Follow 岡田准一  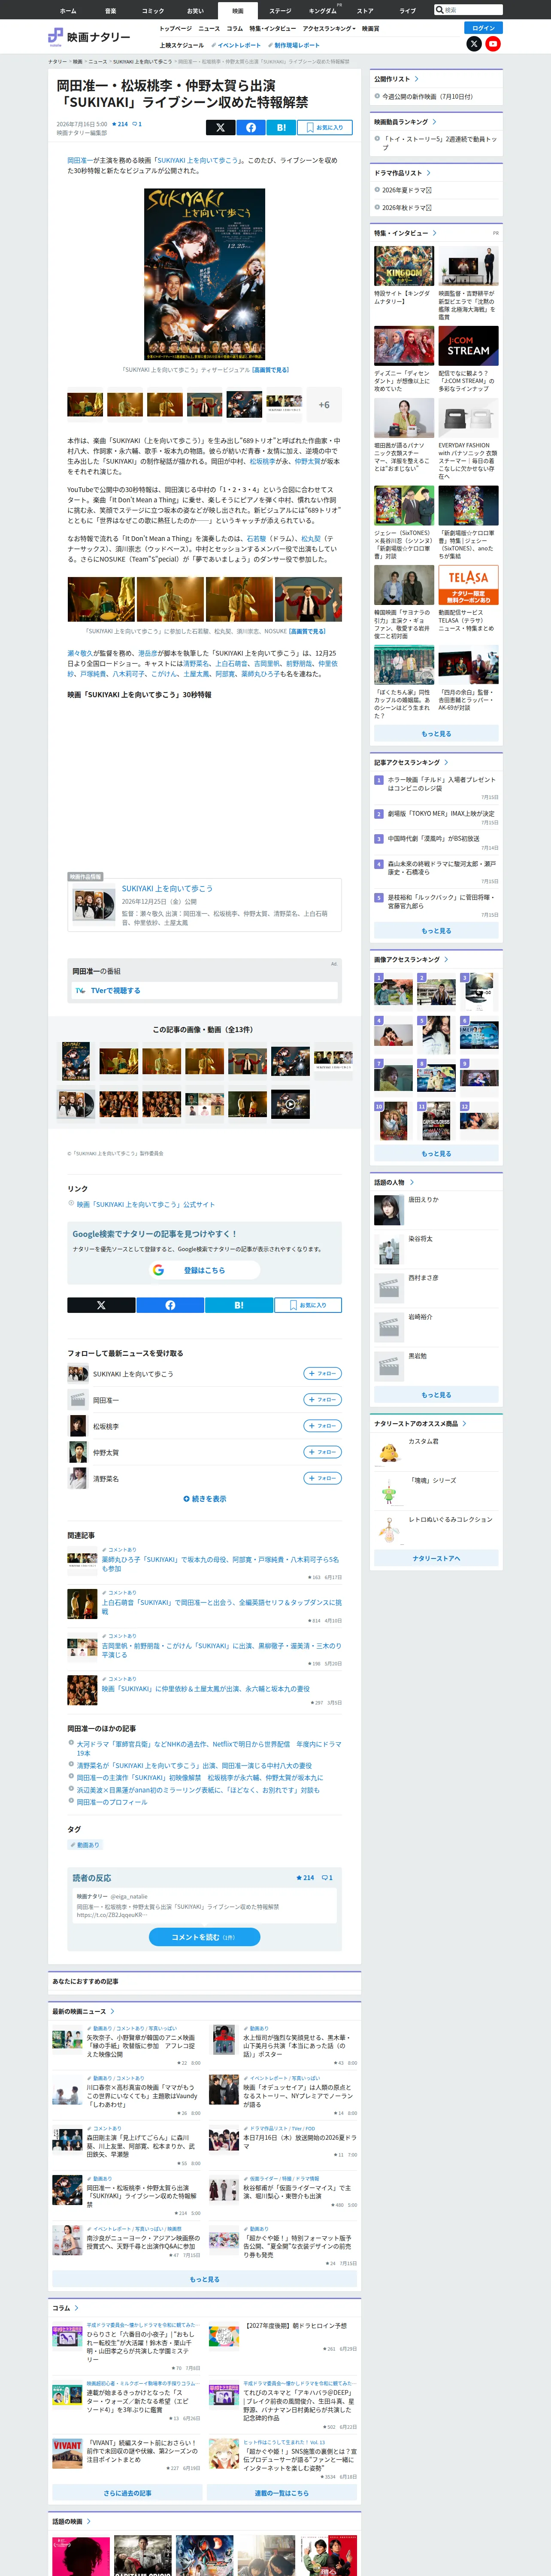323,1400
